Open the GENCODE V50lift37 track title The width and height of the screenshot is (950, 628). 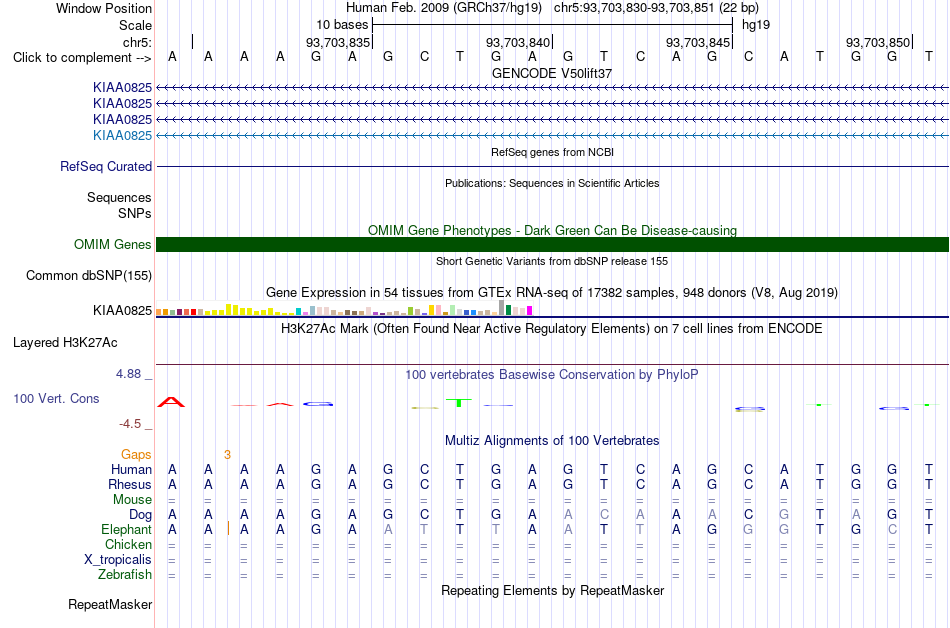552,73
